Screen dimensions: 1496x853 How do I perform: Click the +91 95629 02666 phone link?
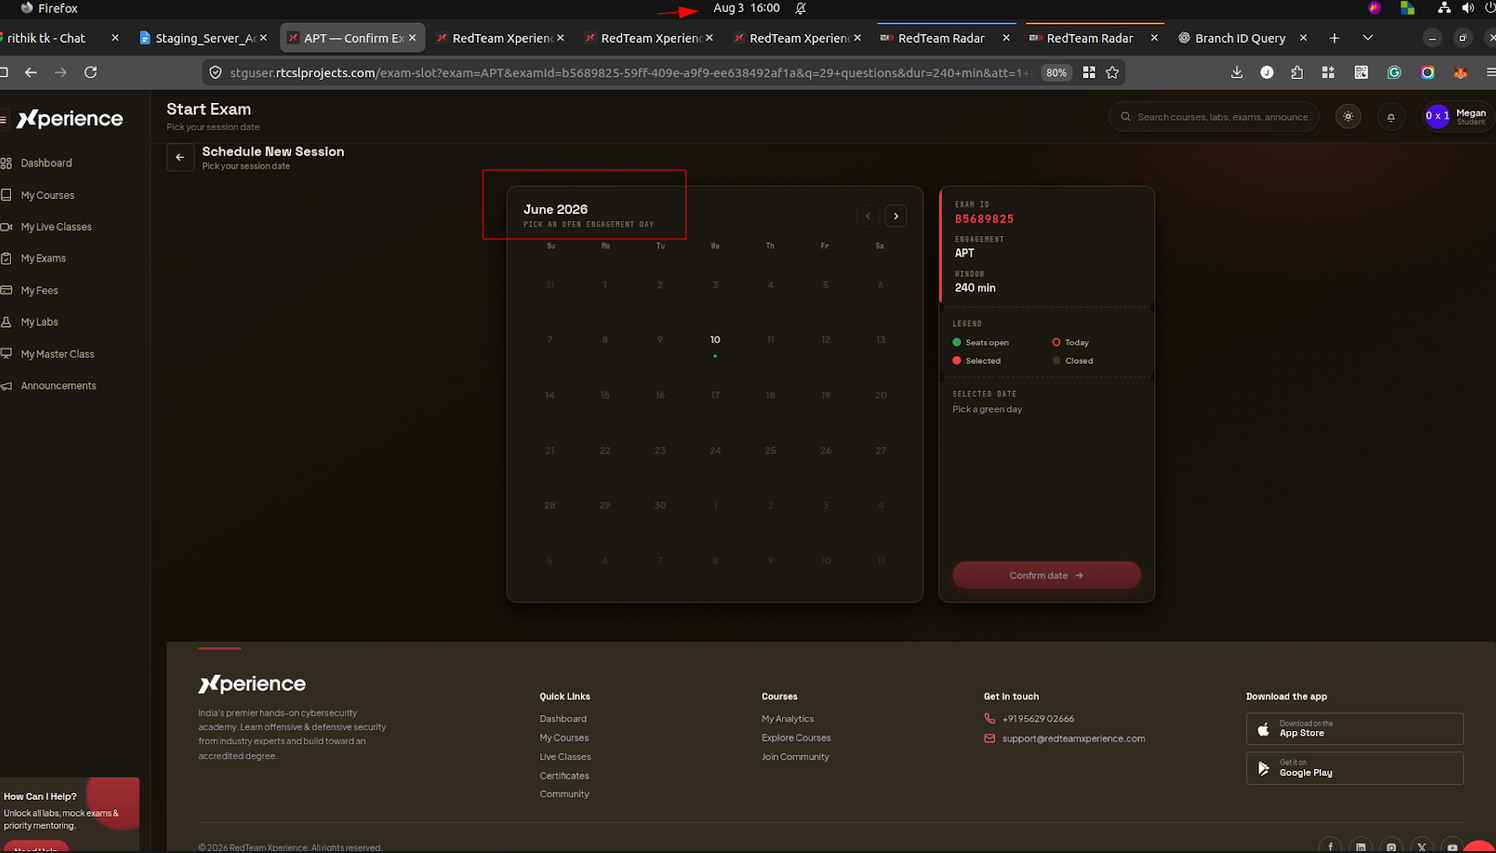point(1038,719)
